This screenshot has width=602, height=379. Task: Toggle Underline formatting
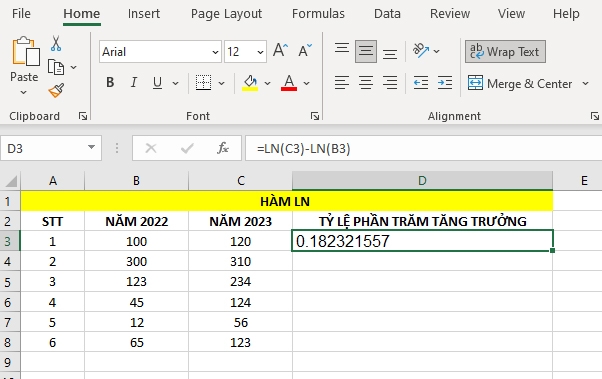pyautogui.click(x=157, y=83)
